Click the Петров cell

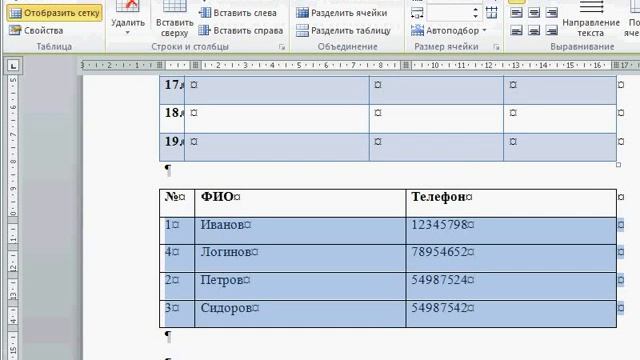300,287
